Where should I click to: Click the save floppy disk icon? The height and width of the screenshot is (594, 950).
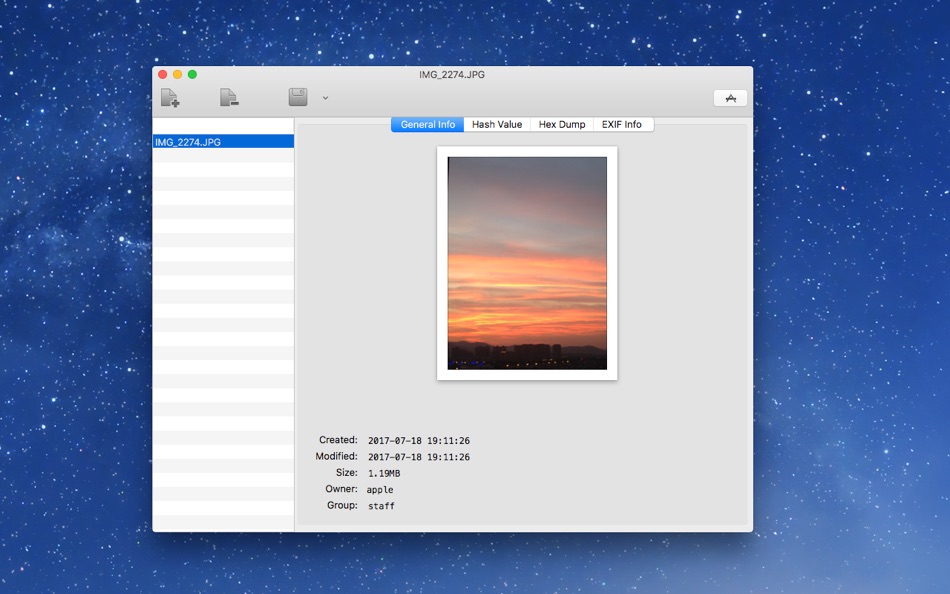click(x=298, y=97)
